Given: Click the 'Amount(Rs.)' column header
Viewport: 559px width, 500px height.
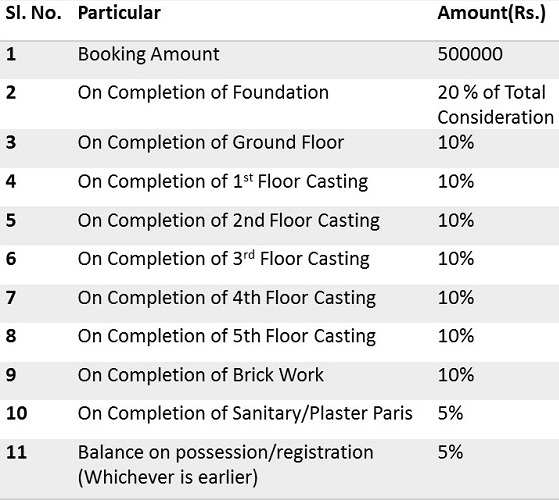Looking at the screenshot, I should (492, 13).
